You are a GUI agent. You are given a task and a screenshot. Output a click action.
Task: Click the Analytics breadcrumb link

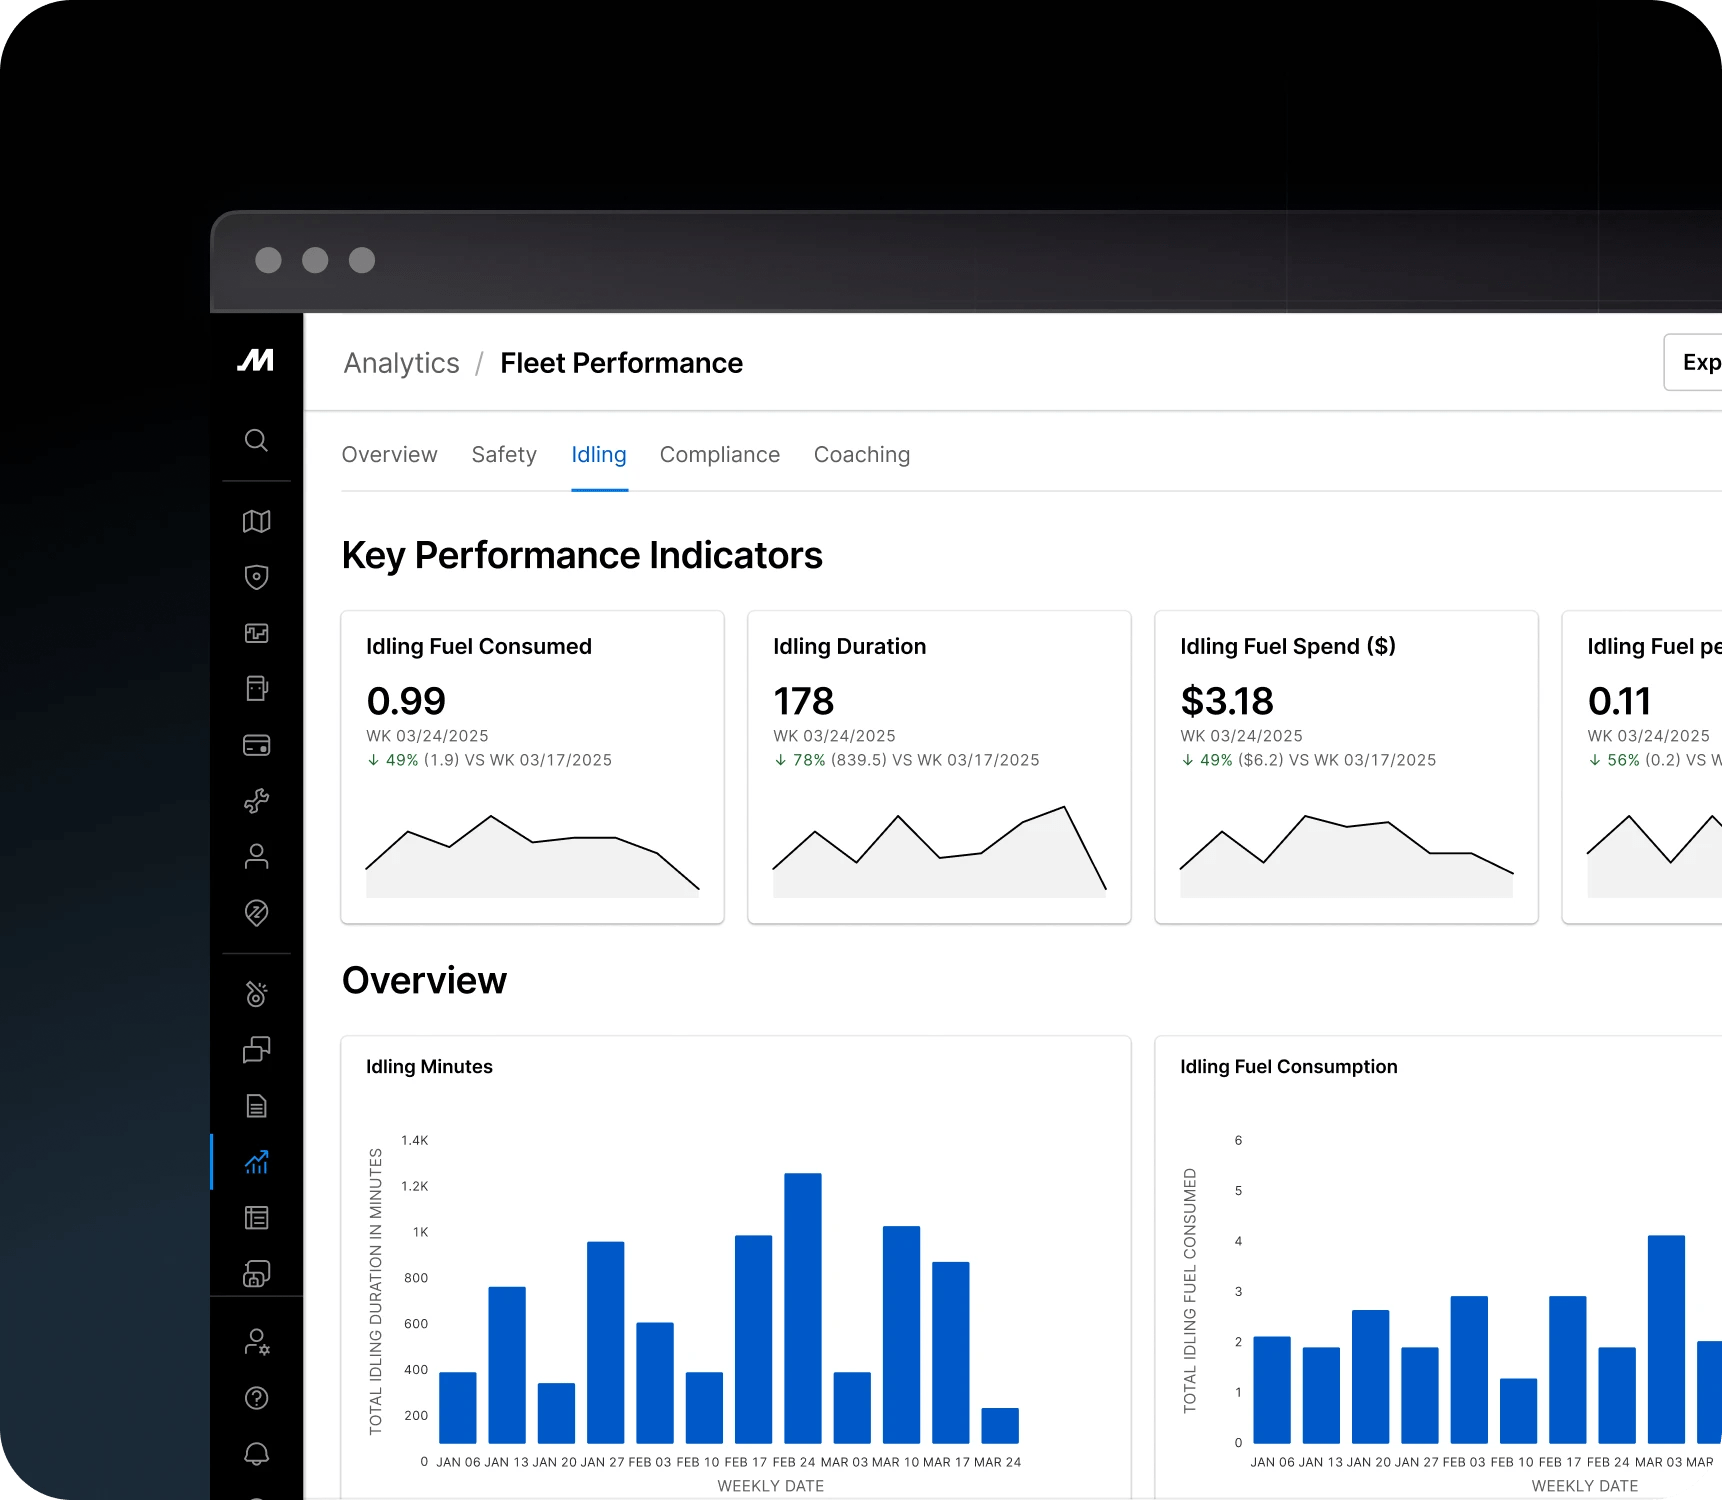click(x=400, y=363)
